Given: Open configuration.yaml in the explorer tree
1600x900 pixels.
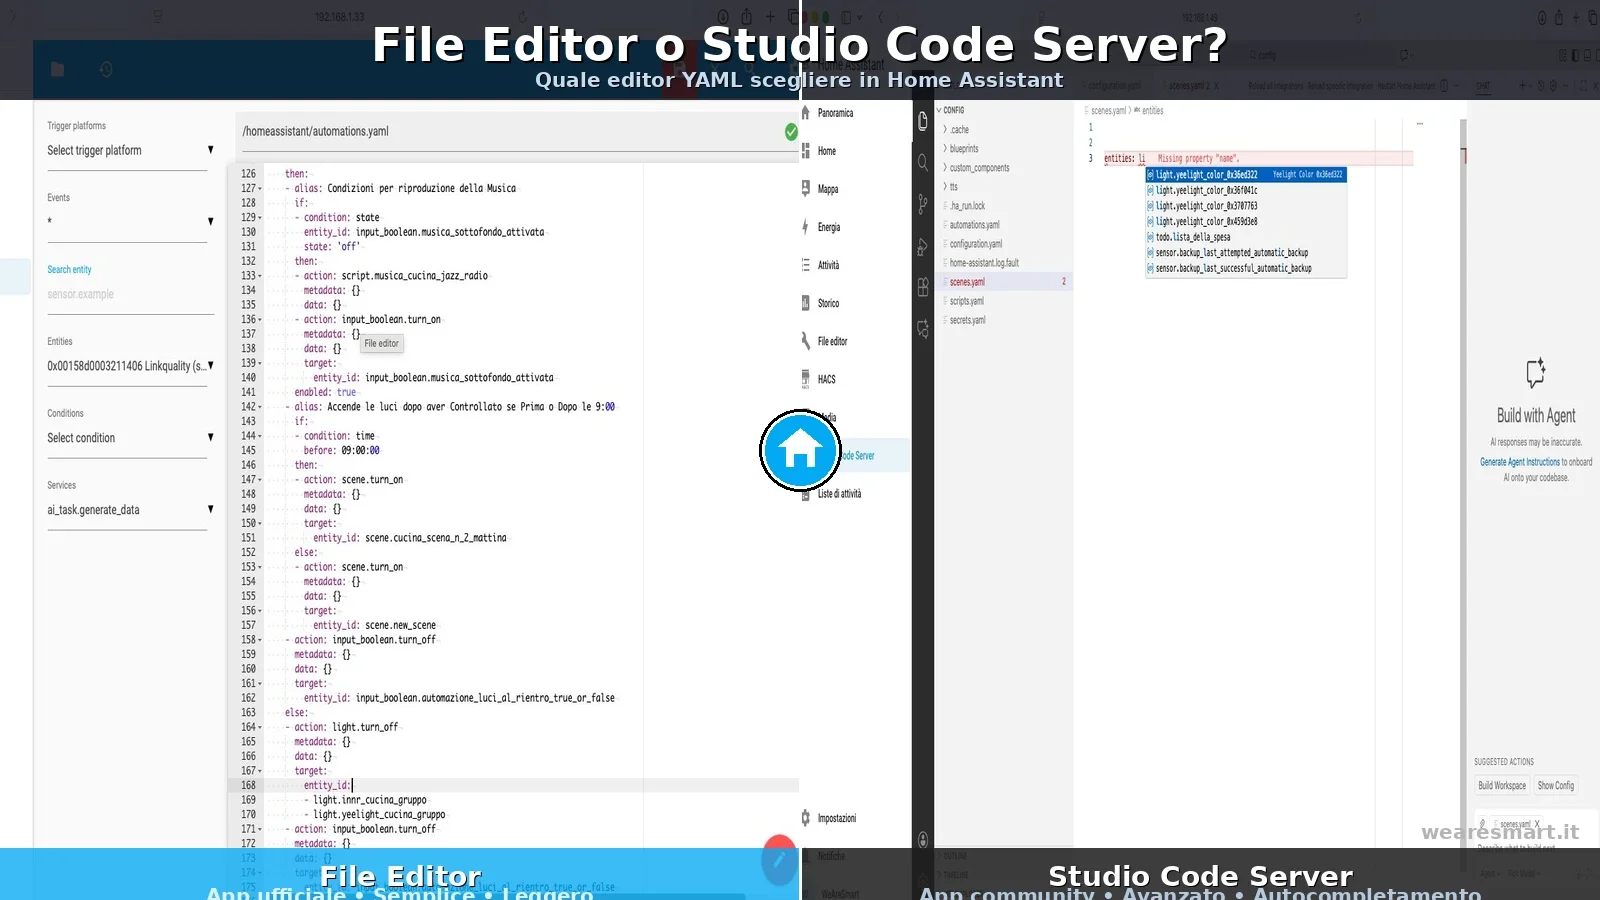Looking at the screenshot, I should point(1003,244).
